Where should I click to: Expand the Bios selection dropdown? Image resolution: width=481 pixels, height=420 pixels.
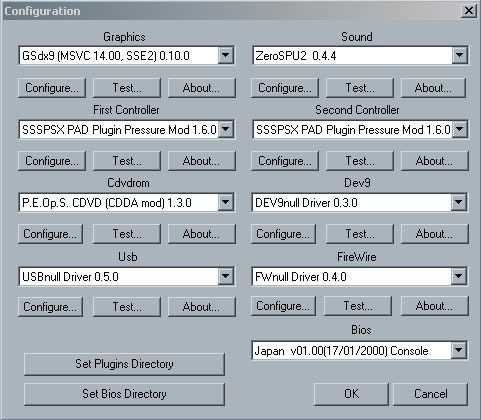click(x=459, y=350)
